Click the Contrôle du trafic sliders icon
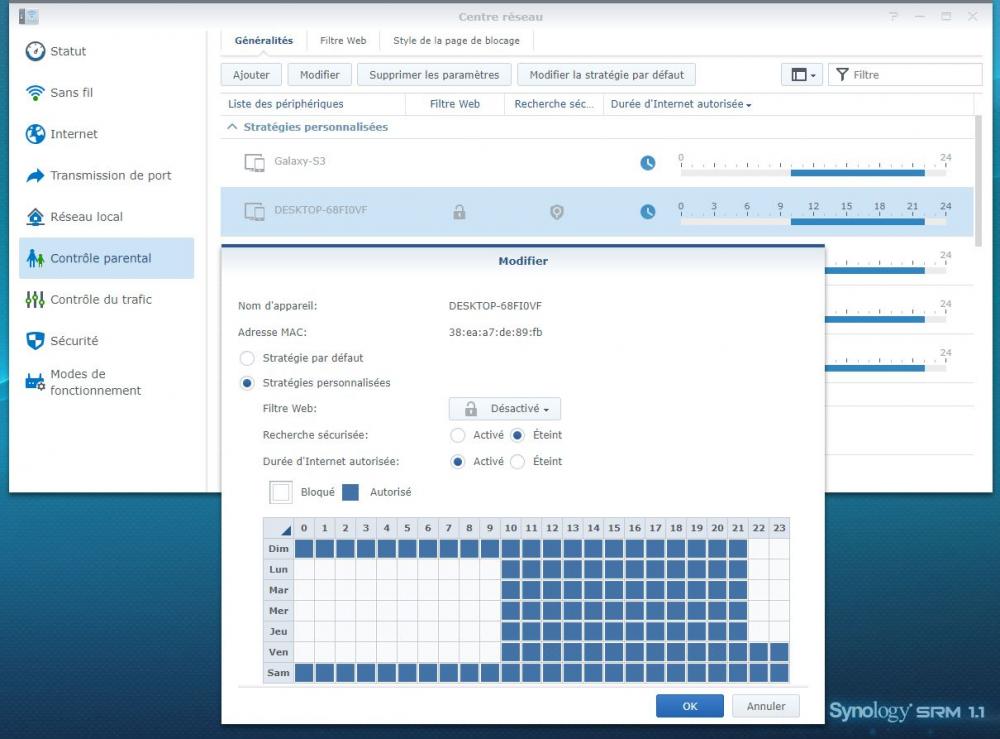Image resolution: width=1000 pixels, height=739 pixels. click(35, 299)
